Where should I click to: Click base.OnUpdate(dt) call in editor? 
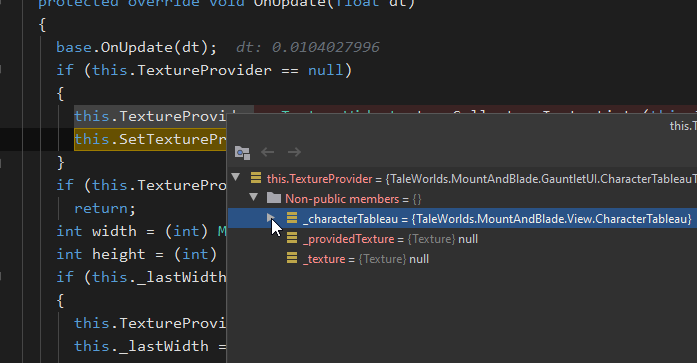pos(136,47)
